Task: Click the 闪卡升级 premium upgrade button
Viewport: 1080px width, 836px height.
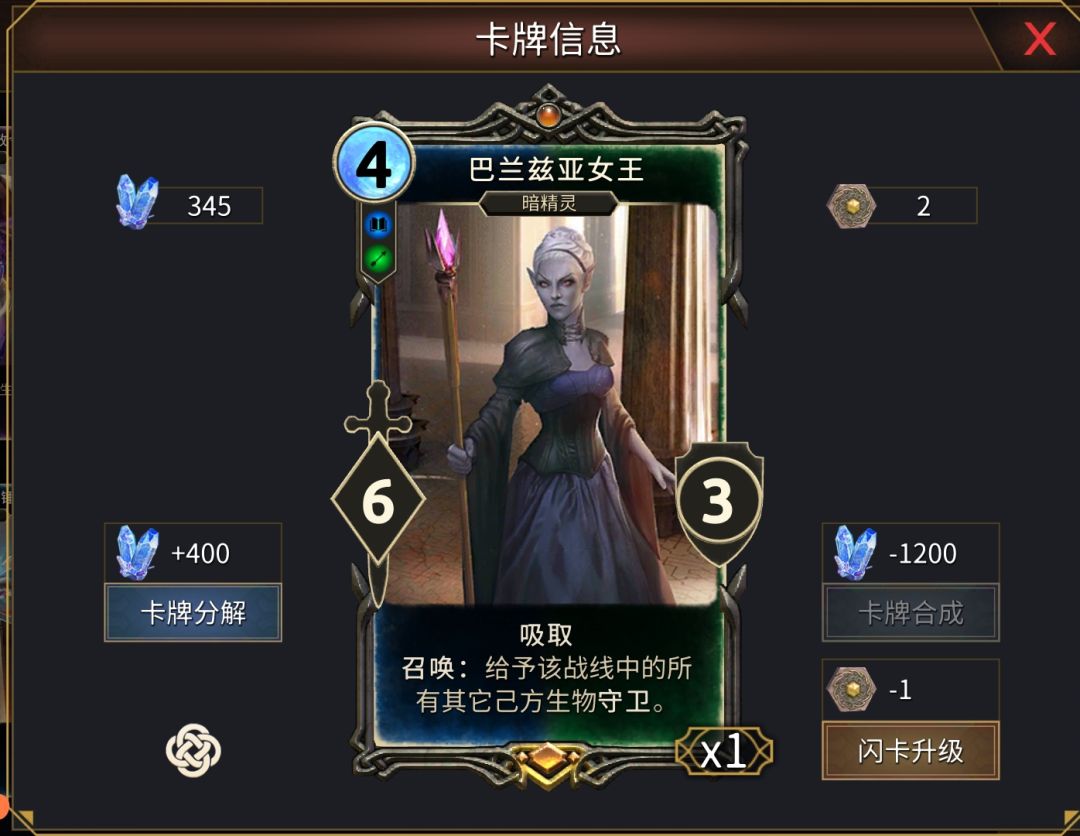Action: tap(911, 750)
